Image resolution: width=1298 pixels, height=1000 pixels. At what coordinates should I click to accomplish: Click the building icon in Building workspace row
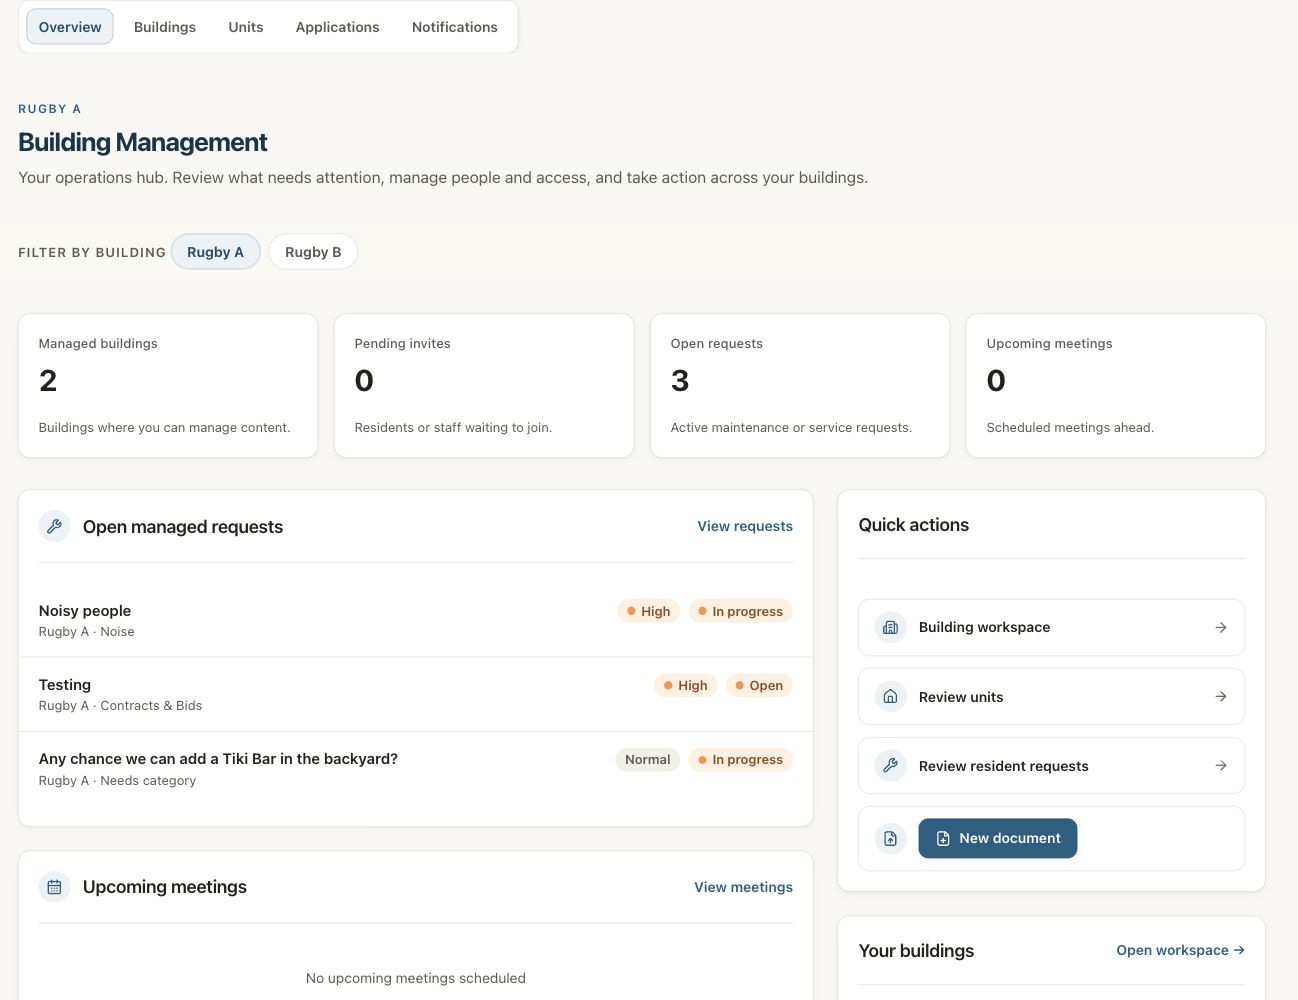click(890, 627)
